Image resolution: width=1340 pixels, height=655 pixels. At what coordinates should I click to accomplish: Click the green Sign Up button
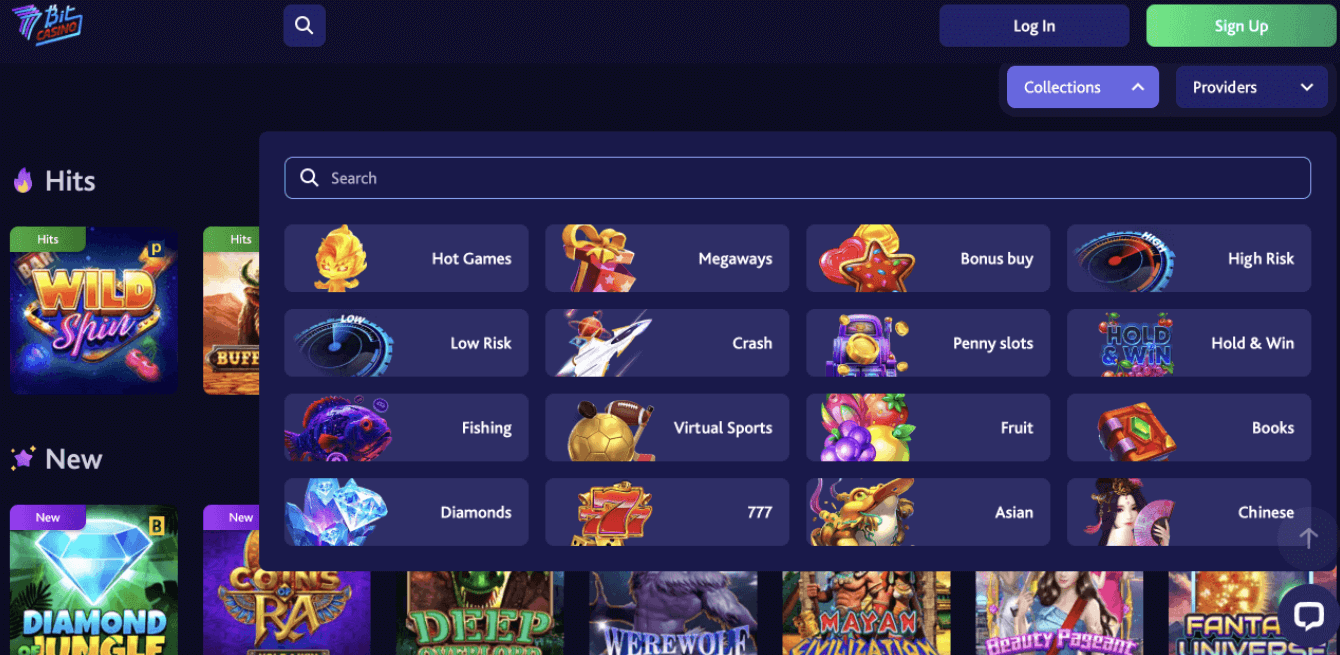click(x=1241, y=26)
